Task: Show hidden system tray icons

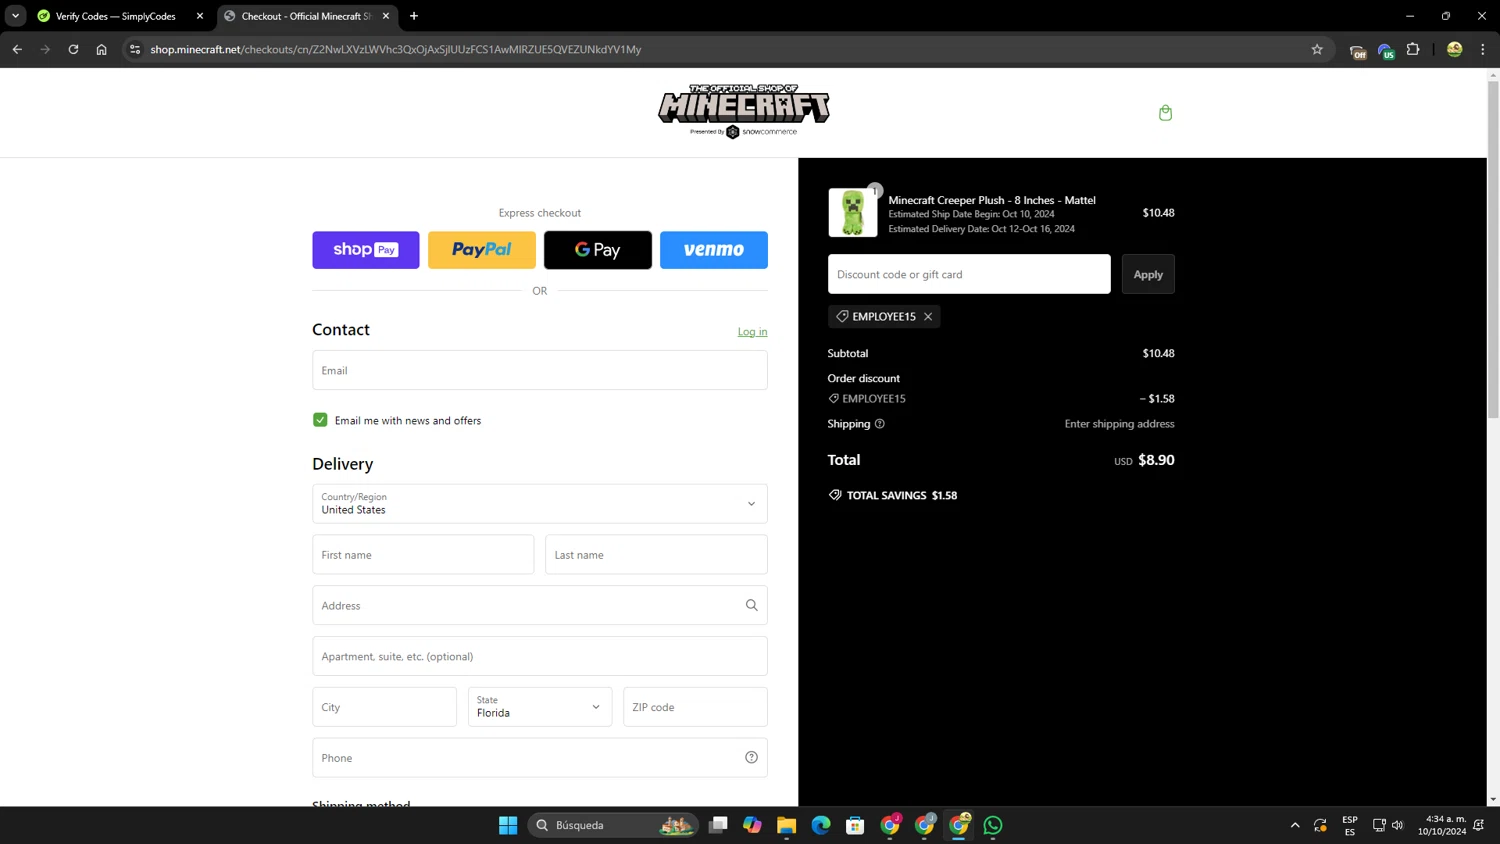Action: tap(1295, 825)
